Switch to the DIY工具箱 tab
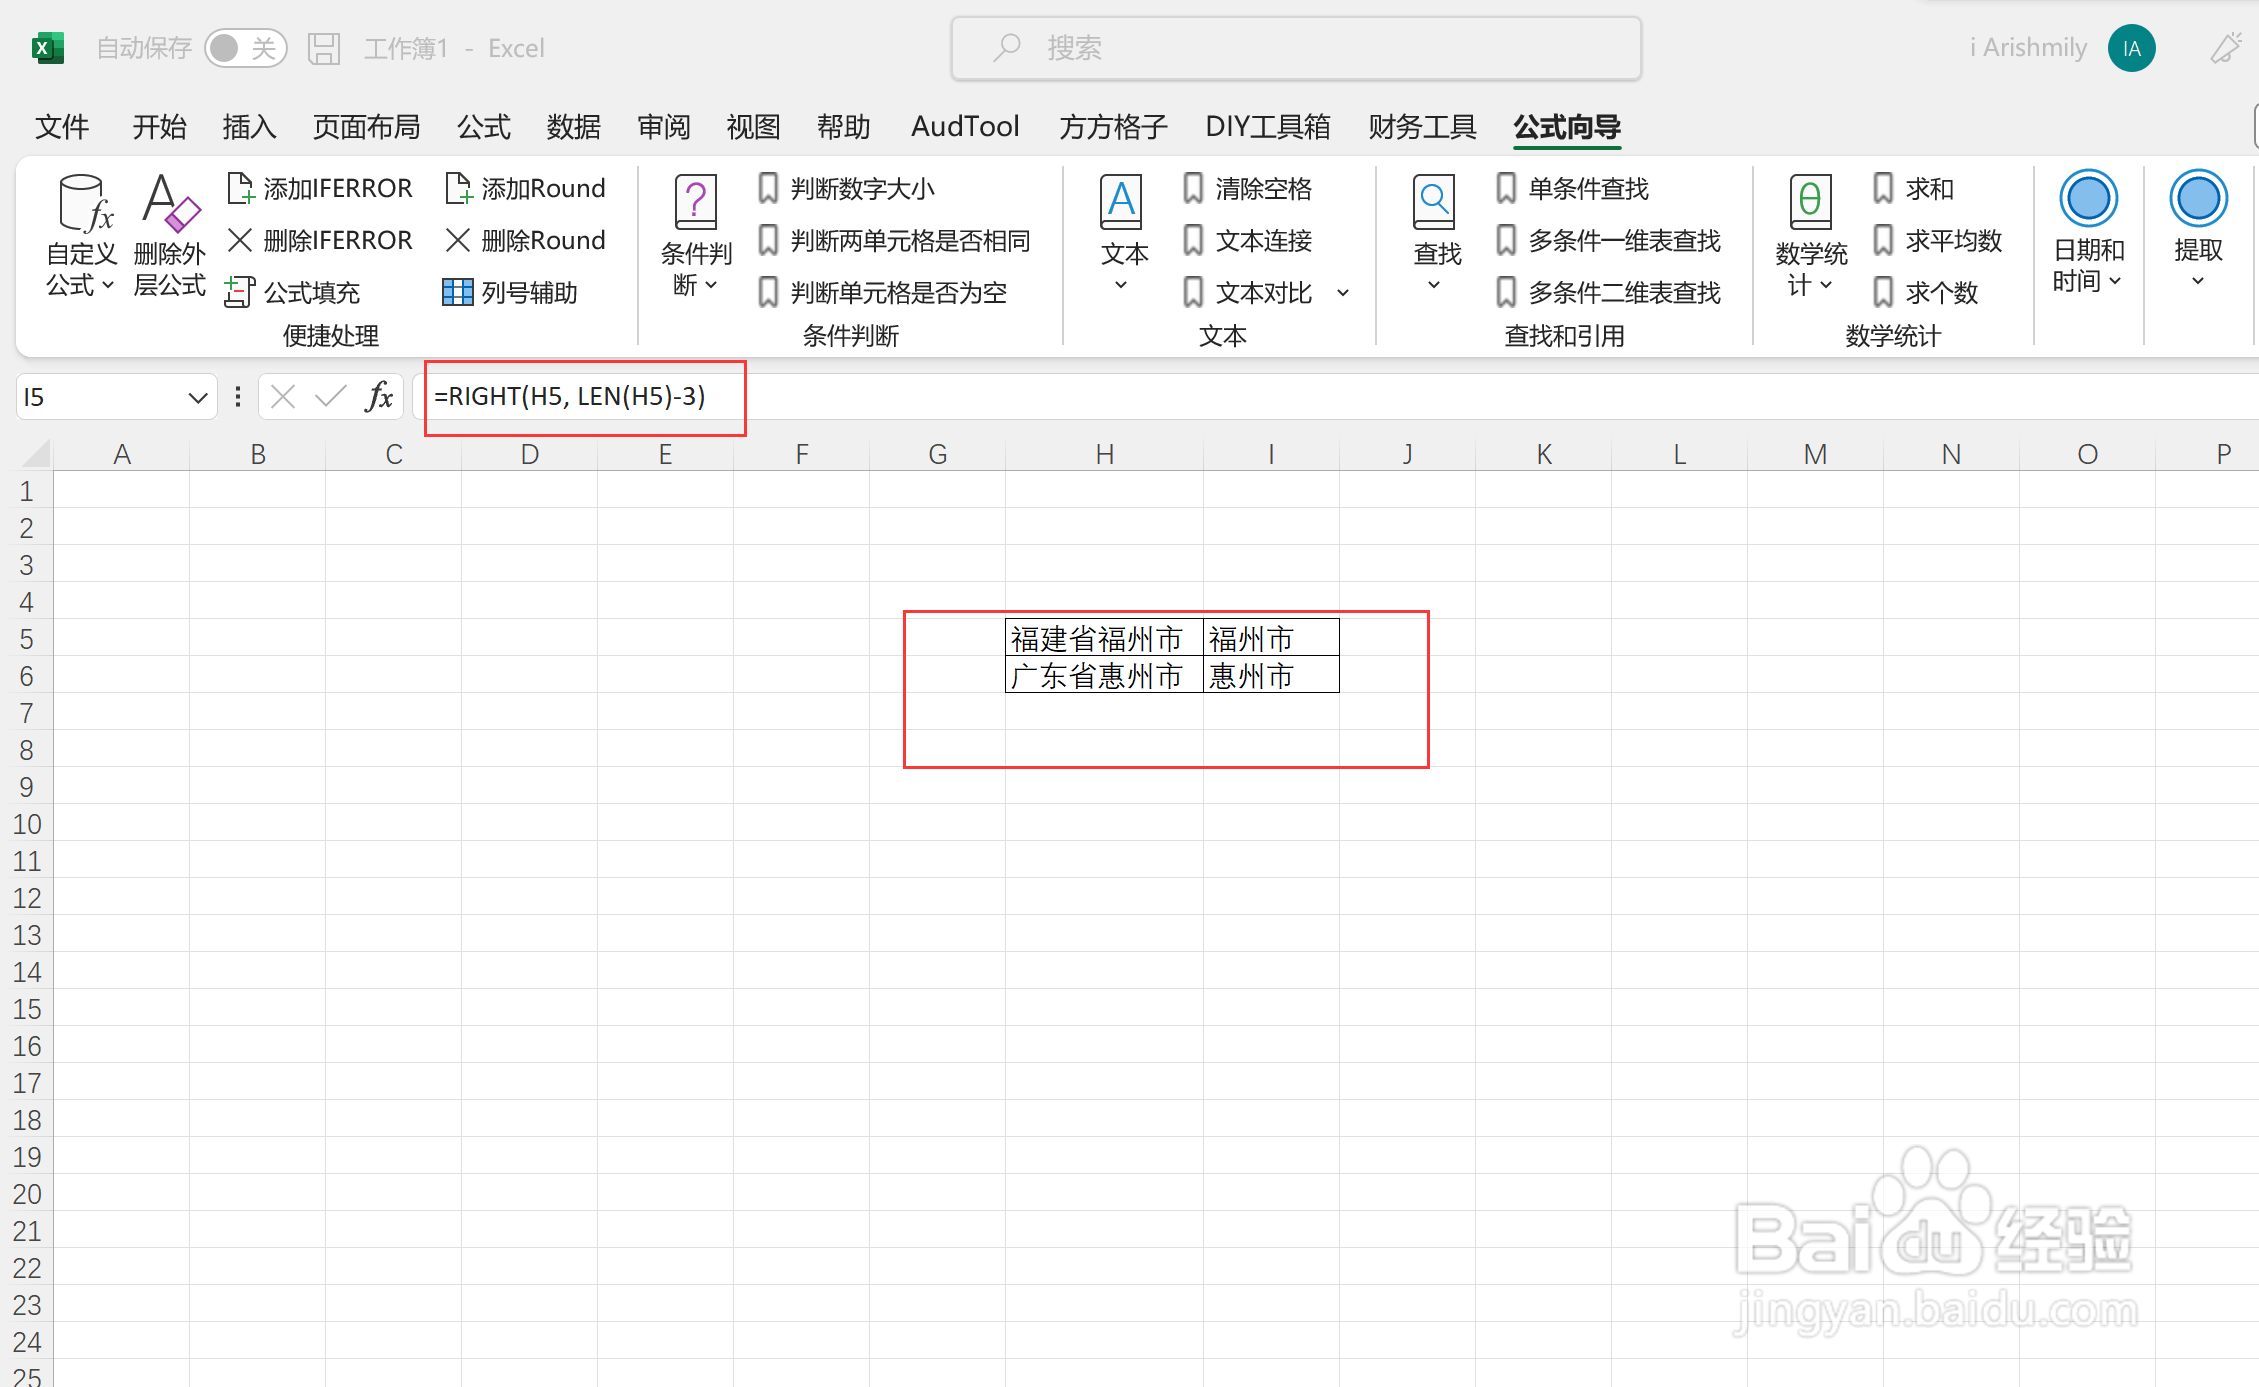Image resolution: width=2259 pixels, height=1387 pixels. [1268, 127]
